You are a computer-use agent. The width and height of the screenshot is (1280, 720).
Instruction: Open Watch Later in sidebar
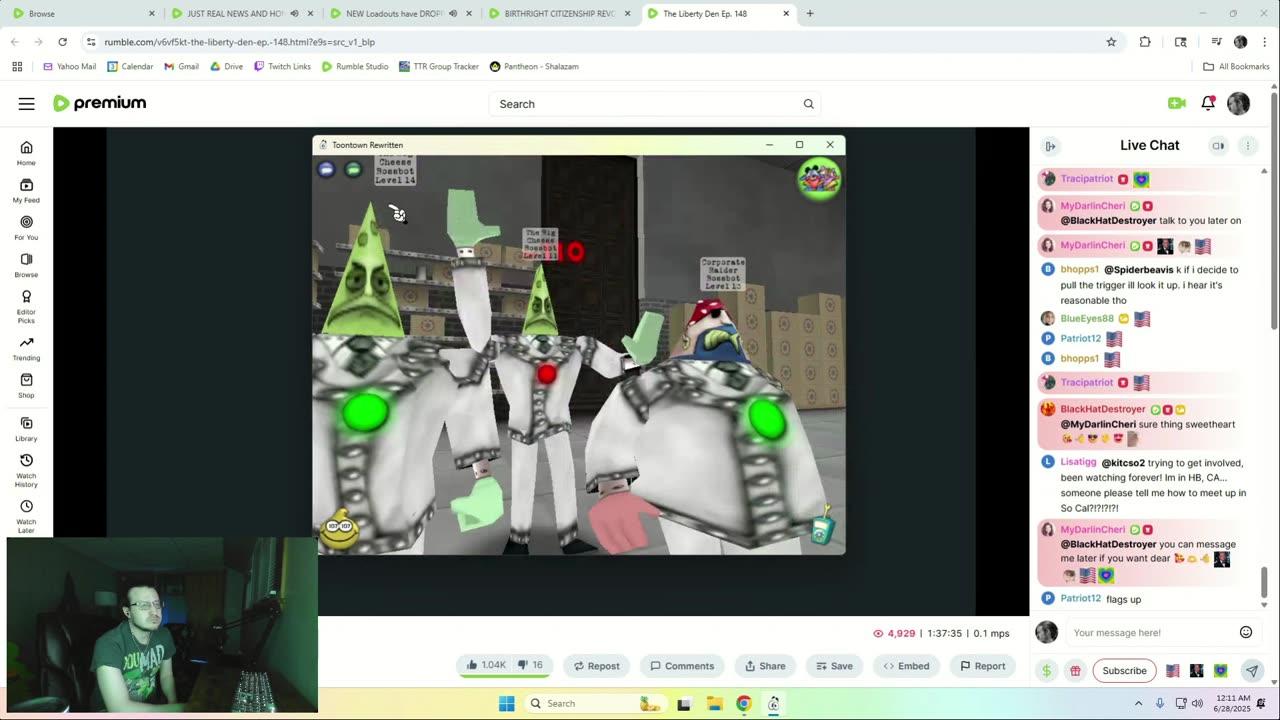click(26, 516)
